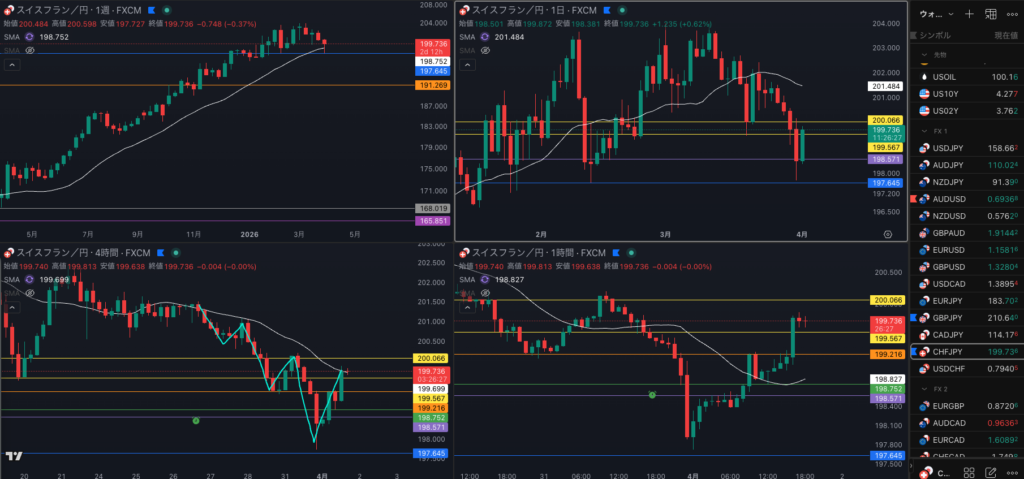
Task: Collapse the weekly chart indicator legend
Action: pyautogui.click(x=13, y=64)
